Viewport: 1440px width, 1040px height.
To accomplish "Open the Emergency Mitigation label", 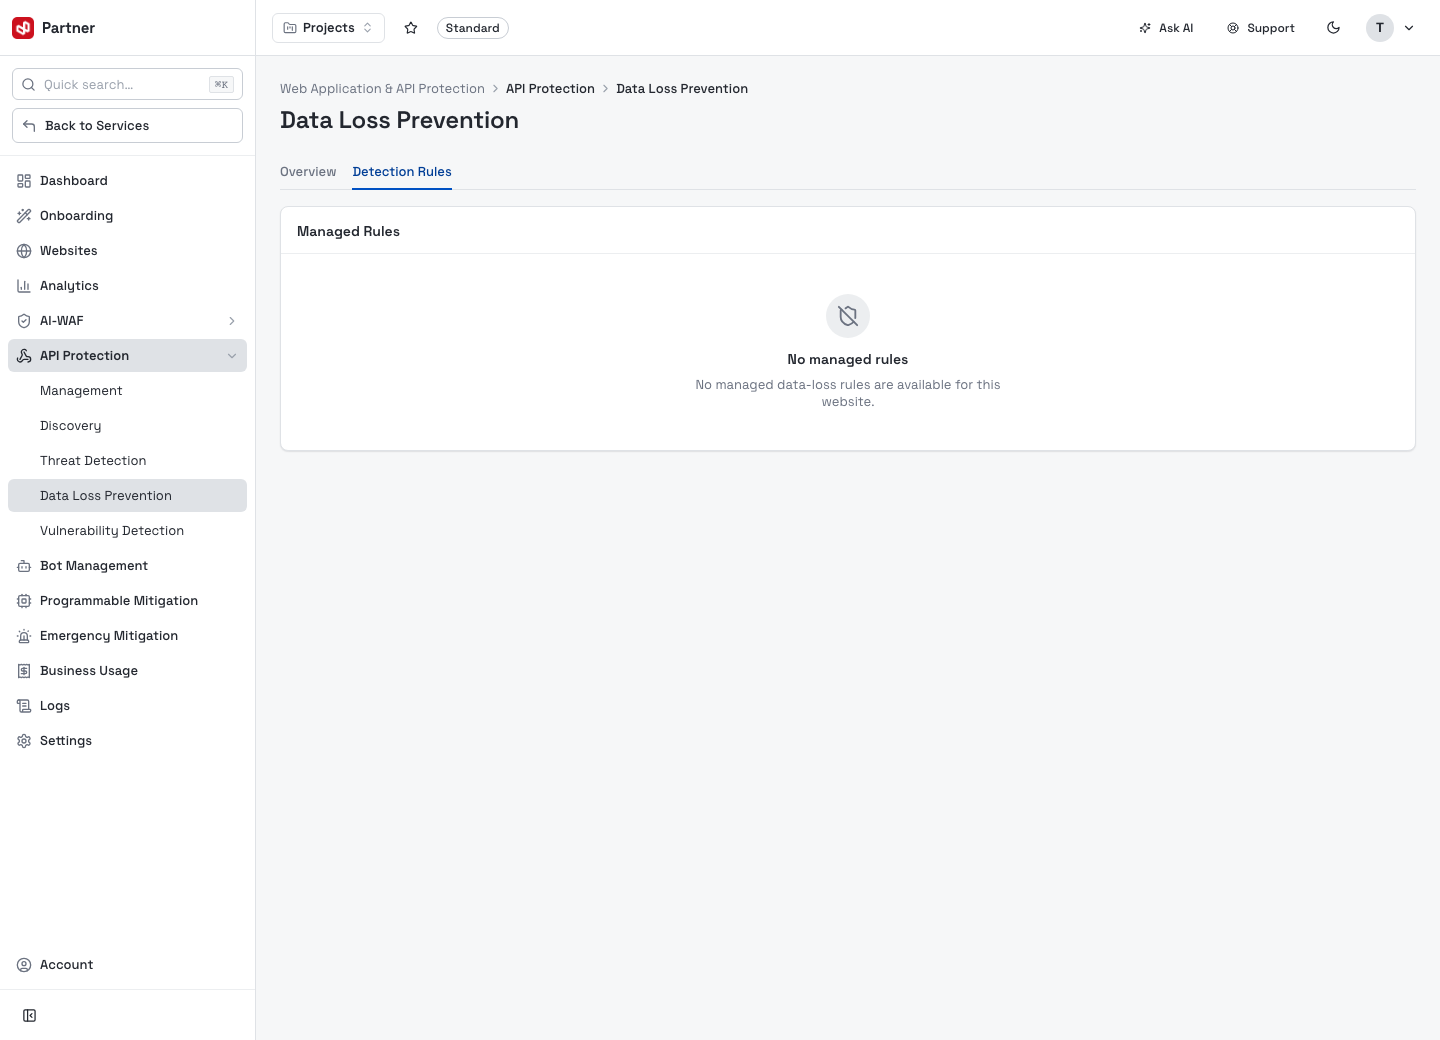I will 109,636.
